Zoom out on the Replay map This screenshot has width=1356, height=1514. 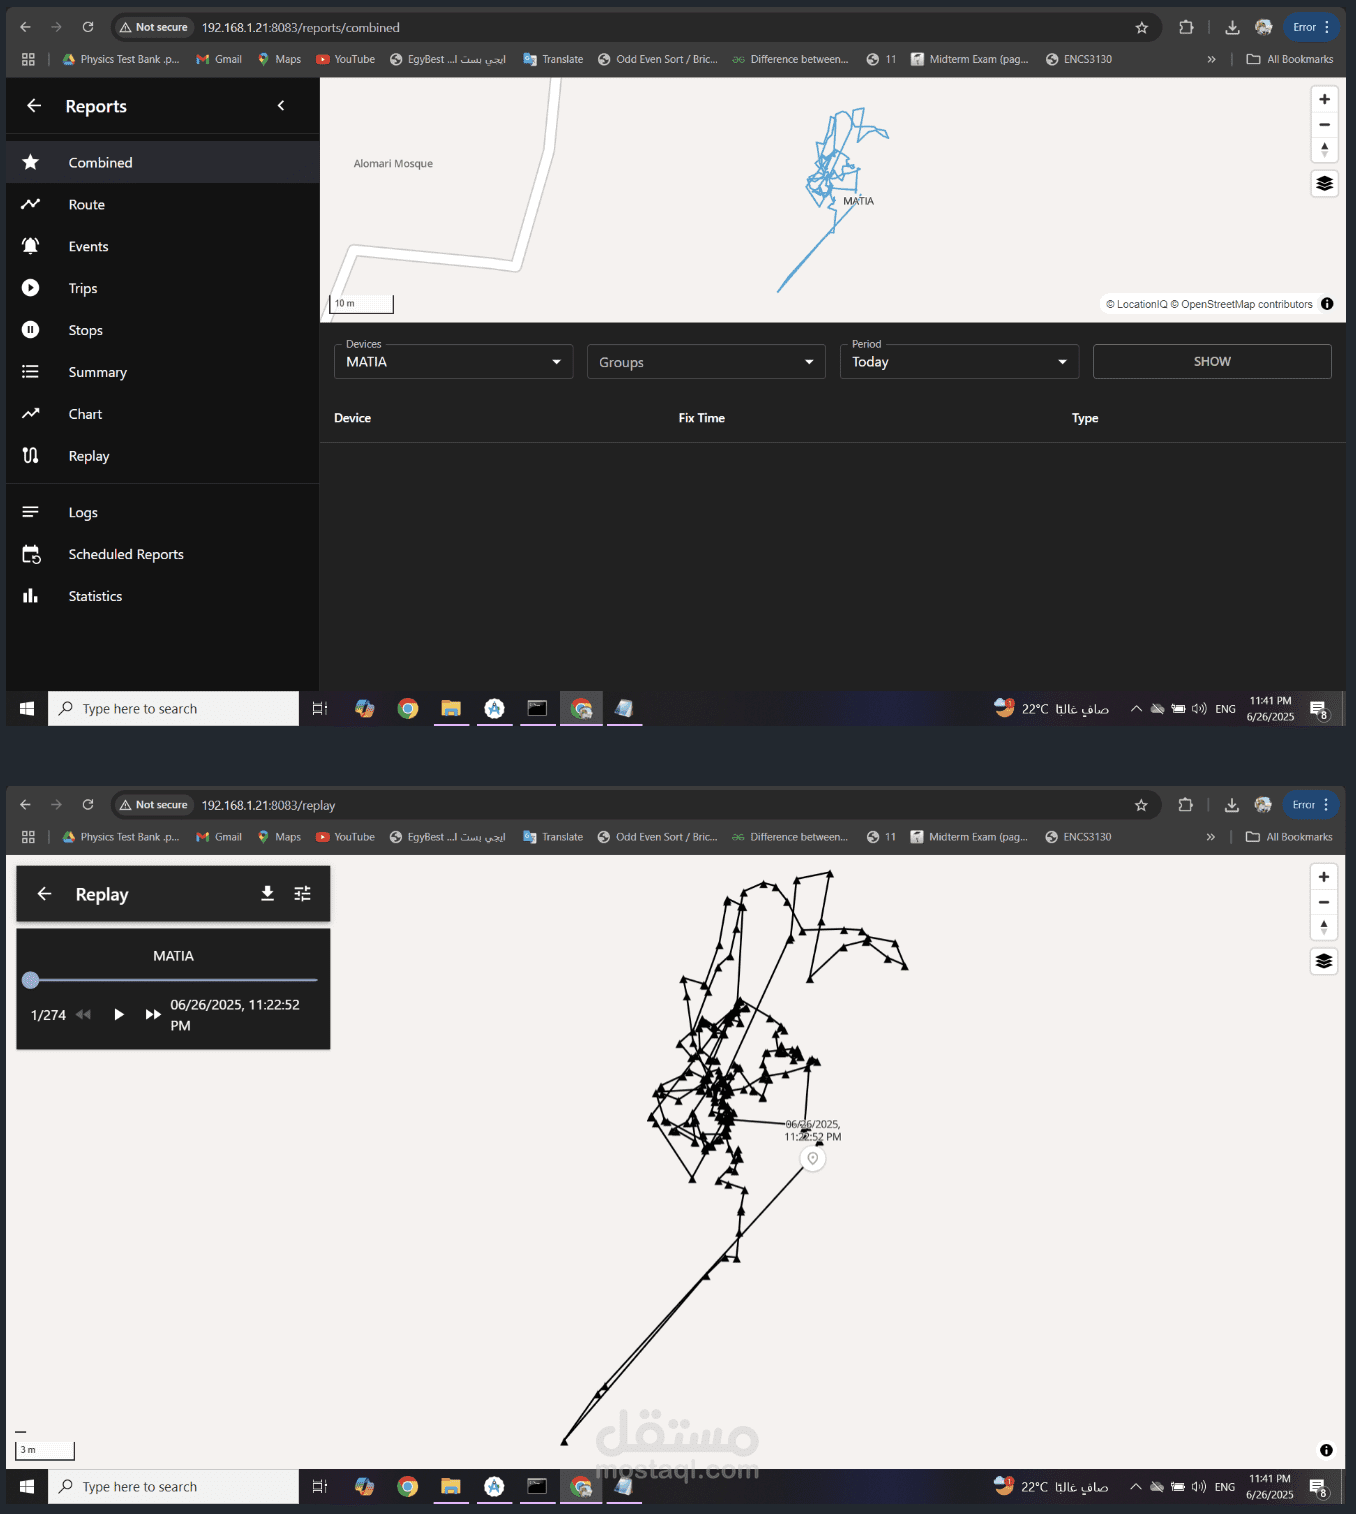1323,902
